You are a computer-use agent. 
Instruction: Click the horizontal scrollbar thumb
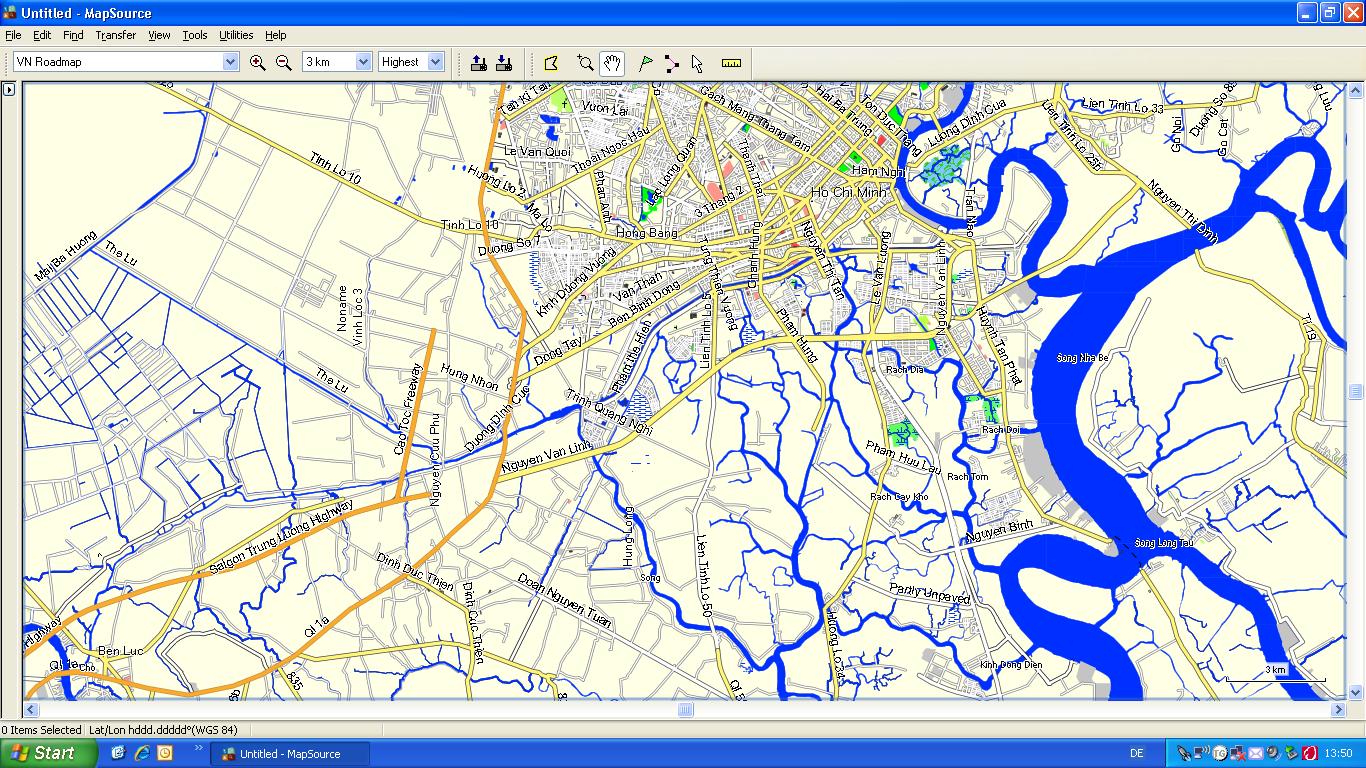point(686,710)
